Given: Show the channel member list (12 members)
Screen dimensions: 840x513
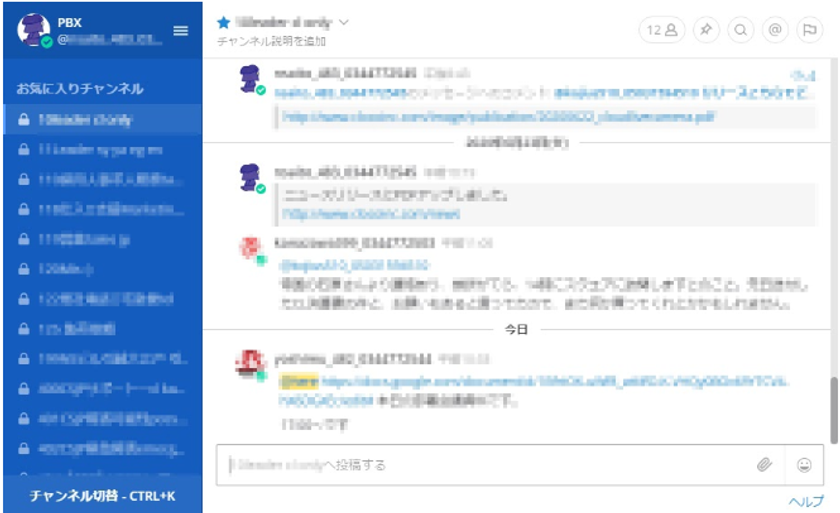Looking at the screenshot, I should click(x=662, y=30).
